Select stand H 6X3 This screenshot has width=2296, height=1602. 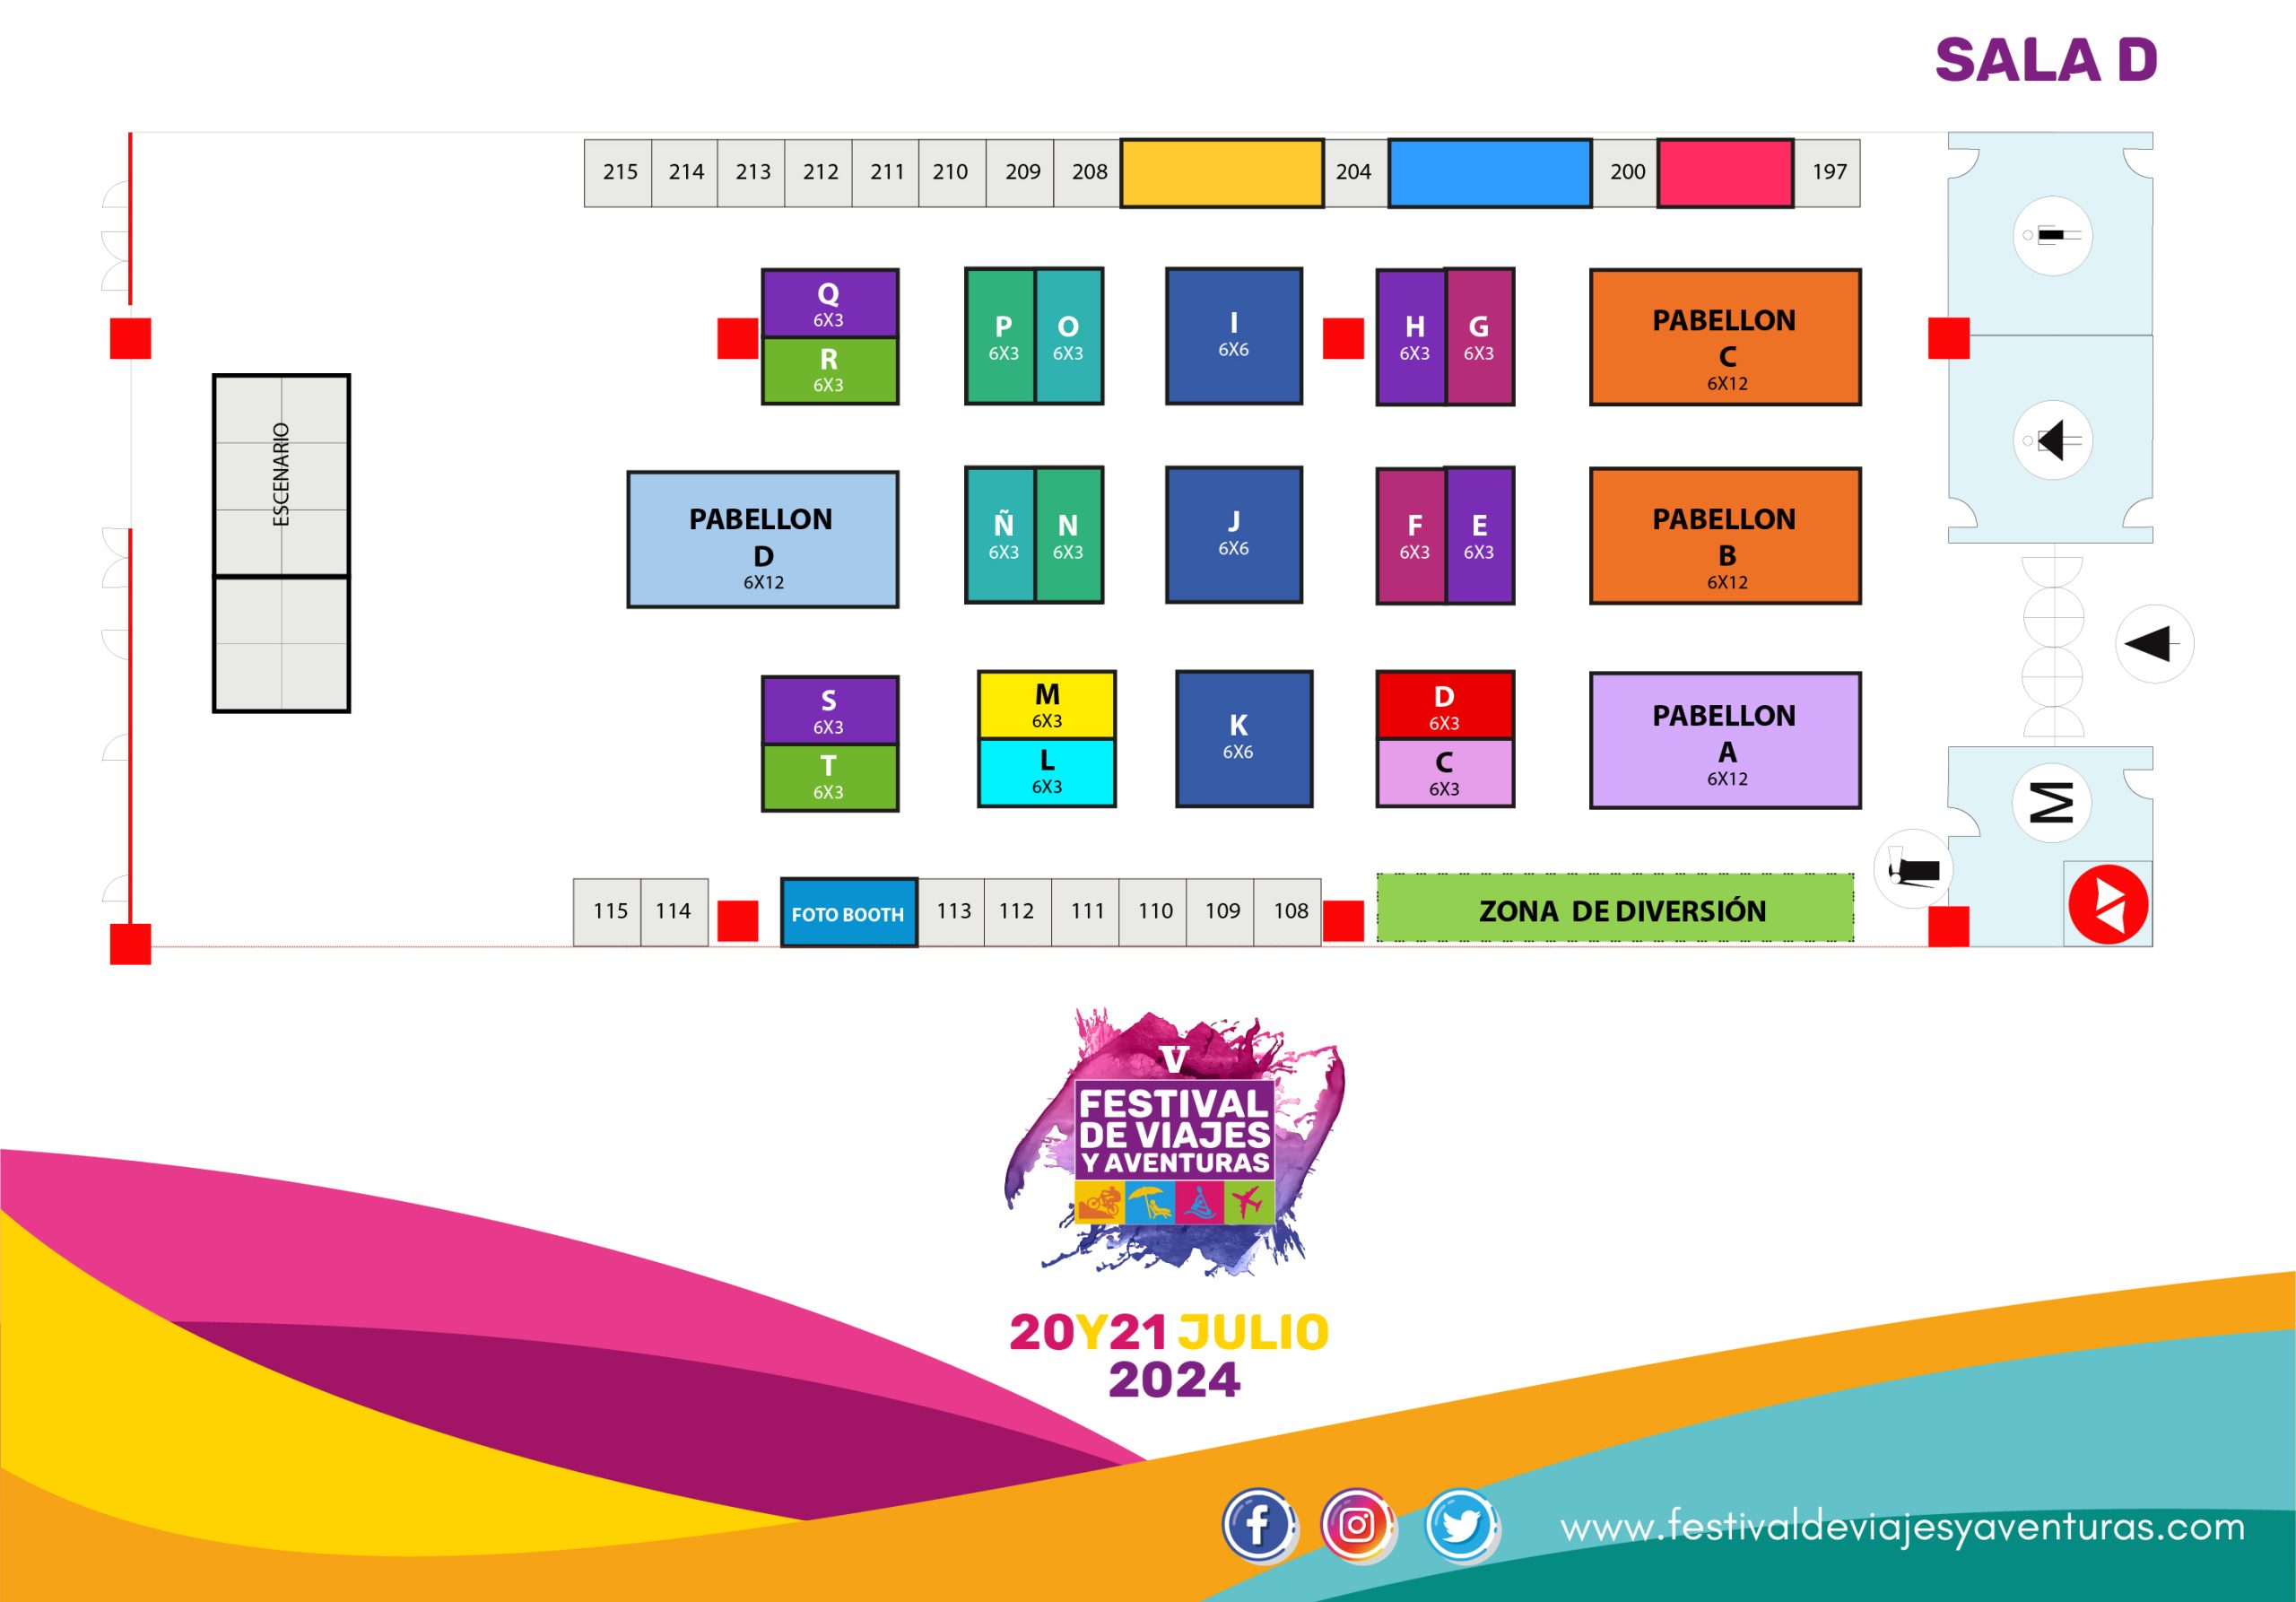[1412, 337]
